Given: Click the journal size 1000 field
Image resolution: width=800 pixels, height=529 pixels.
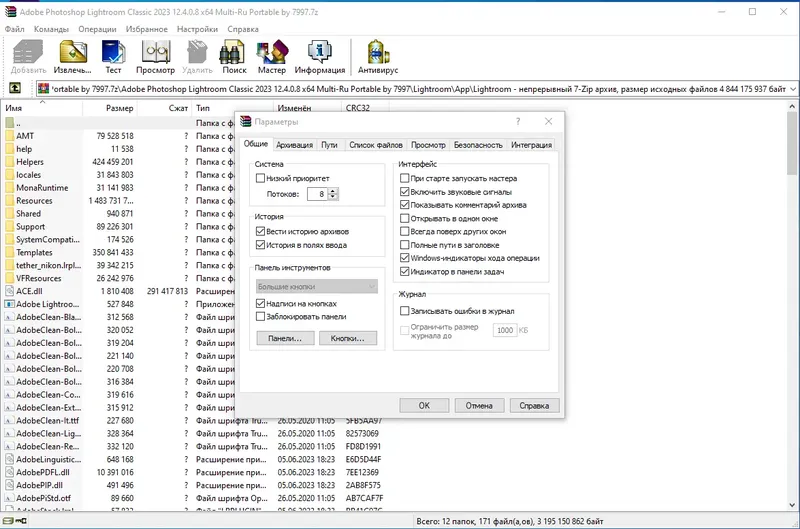Looking at the screenshot, I should pyautogui.click(x=505, y=330).
